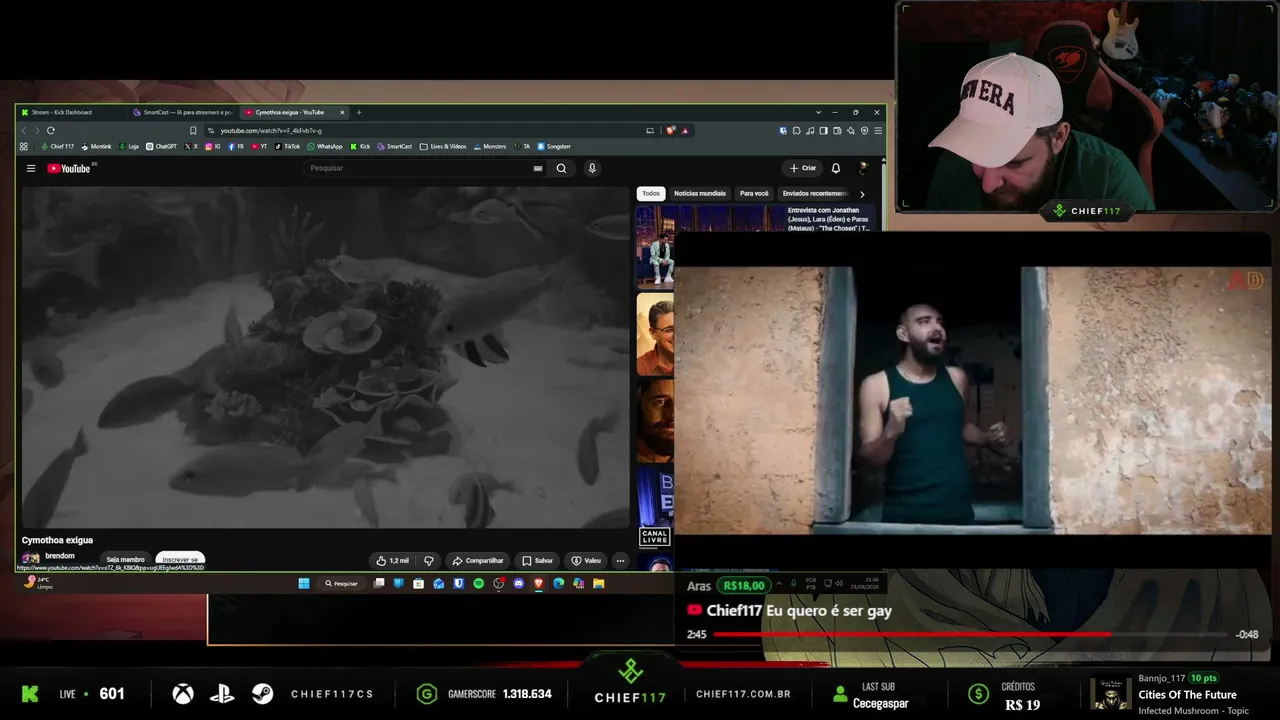Open Spotify from the taskbar
This screenshot has width=1280, height=720.
(478, 583)
